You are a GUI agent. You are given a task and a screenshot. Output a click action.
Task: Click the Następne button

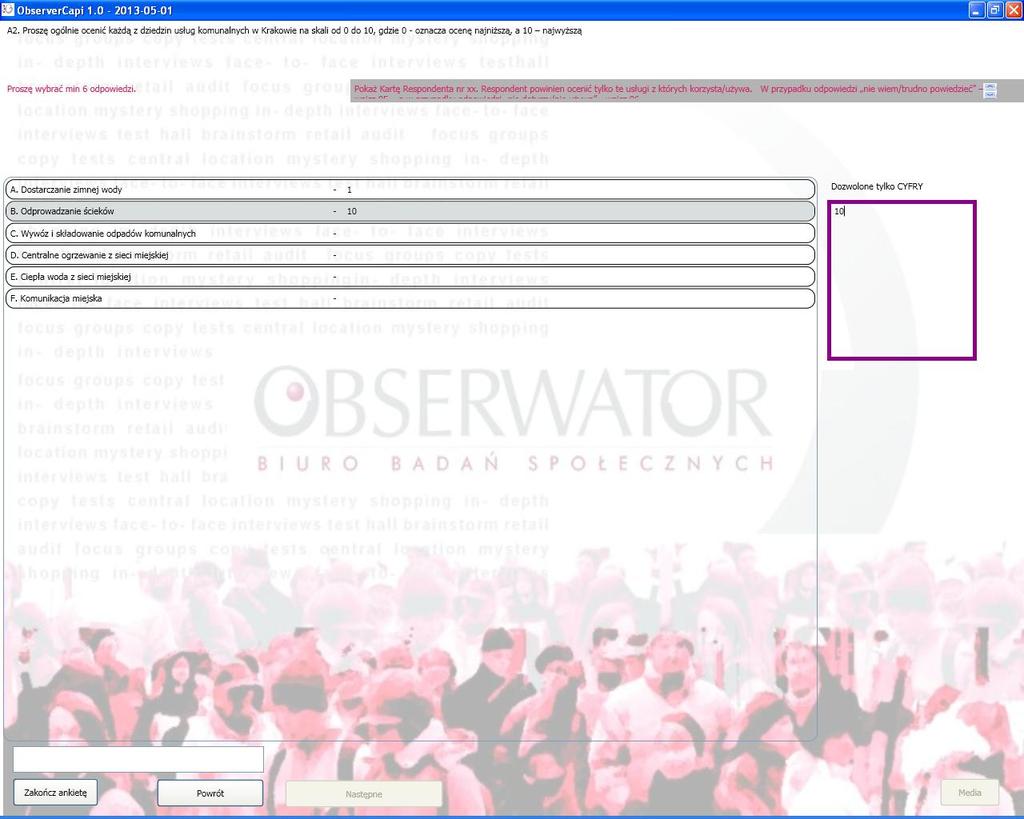364,794
